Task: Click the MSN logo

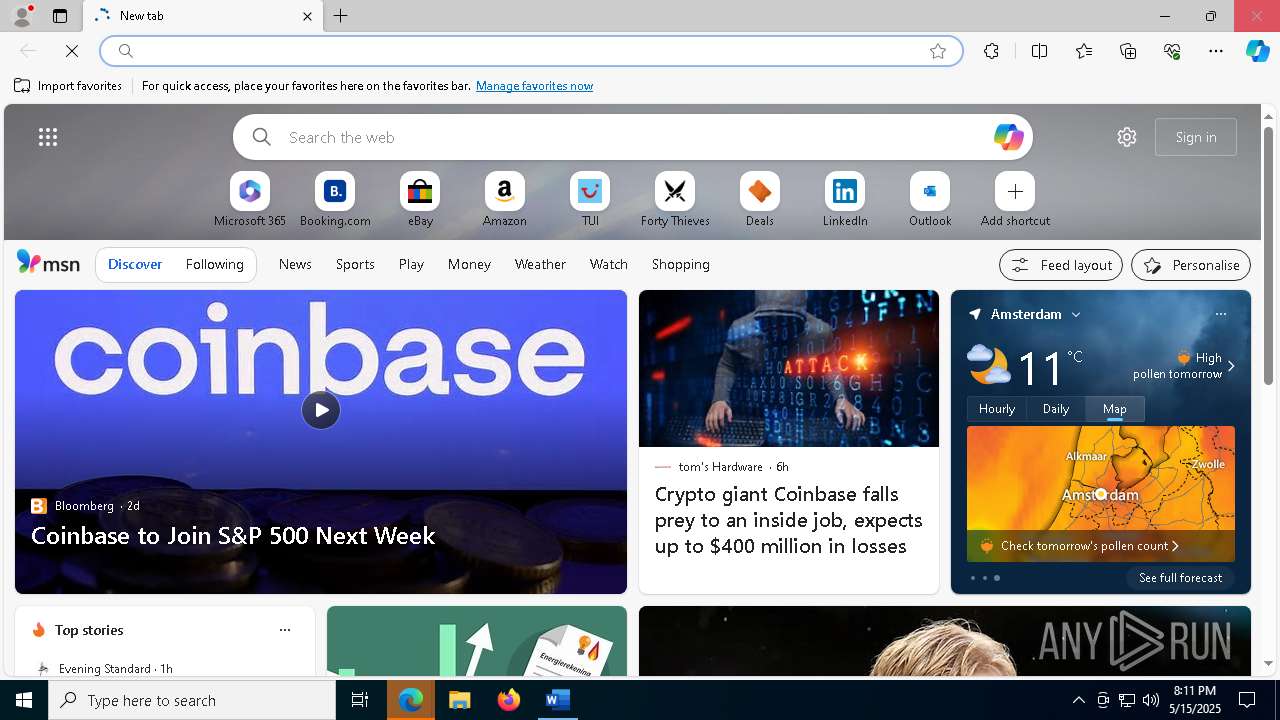Action: [x=48, y=263]
